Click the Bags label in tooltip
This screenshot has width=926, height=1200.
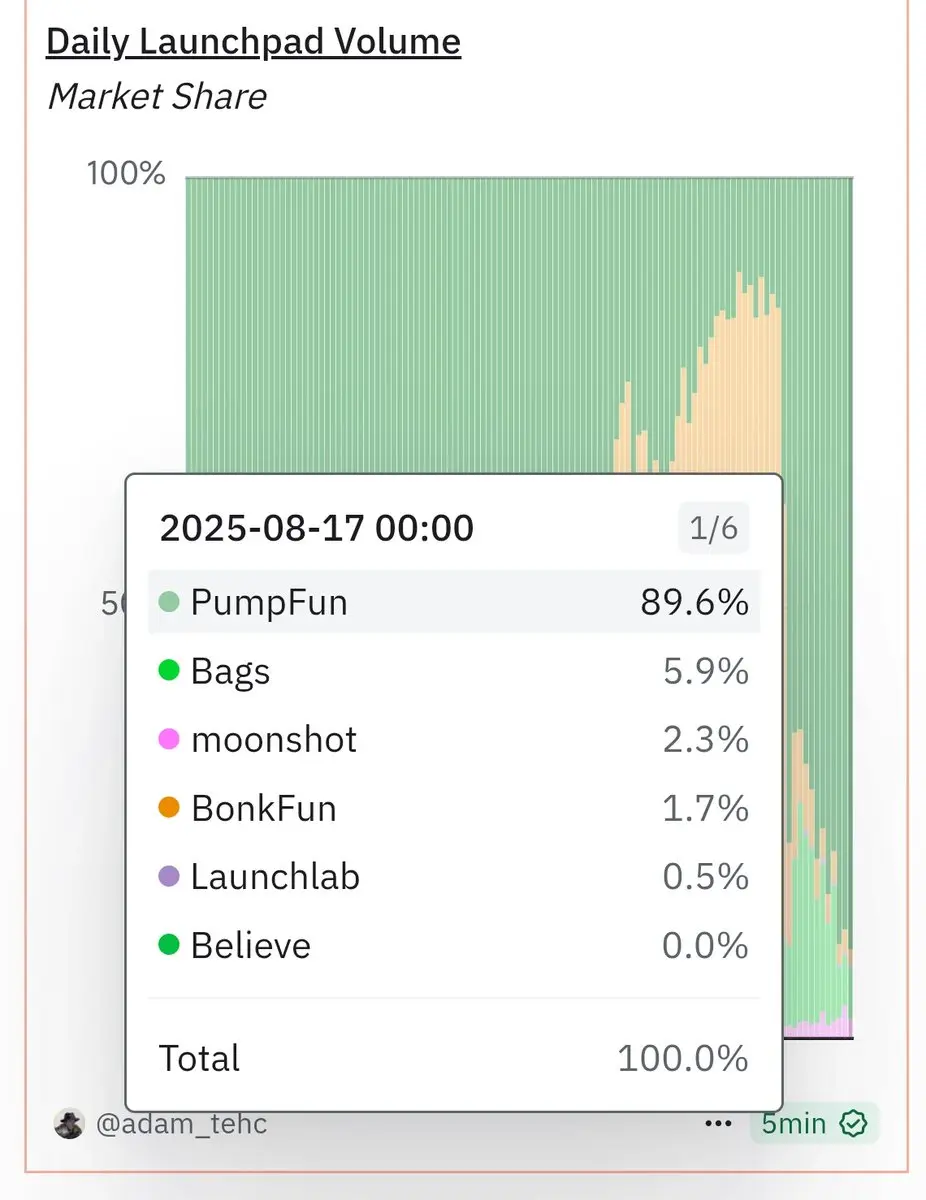click(231, 672)
